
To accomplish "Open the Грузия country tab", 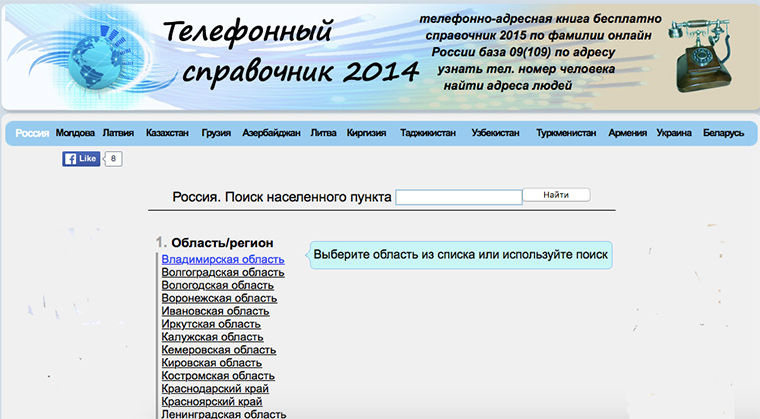I will coord(216,133).
